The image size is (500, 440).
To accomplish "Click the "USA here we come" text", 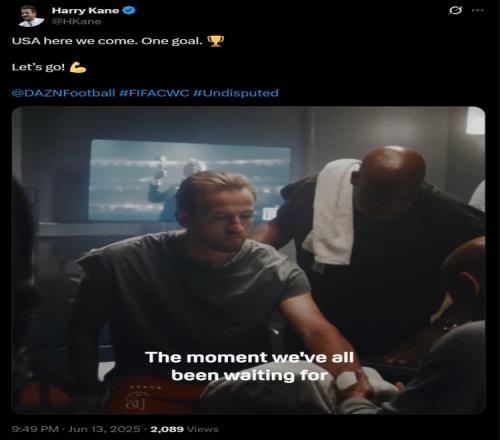I will 74,41.
